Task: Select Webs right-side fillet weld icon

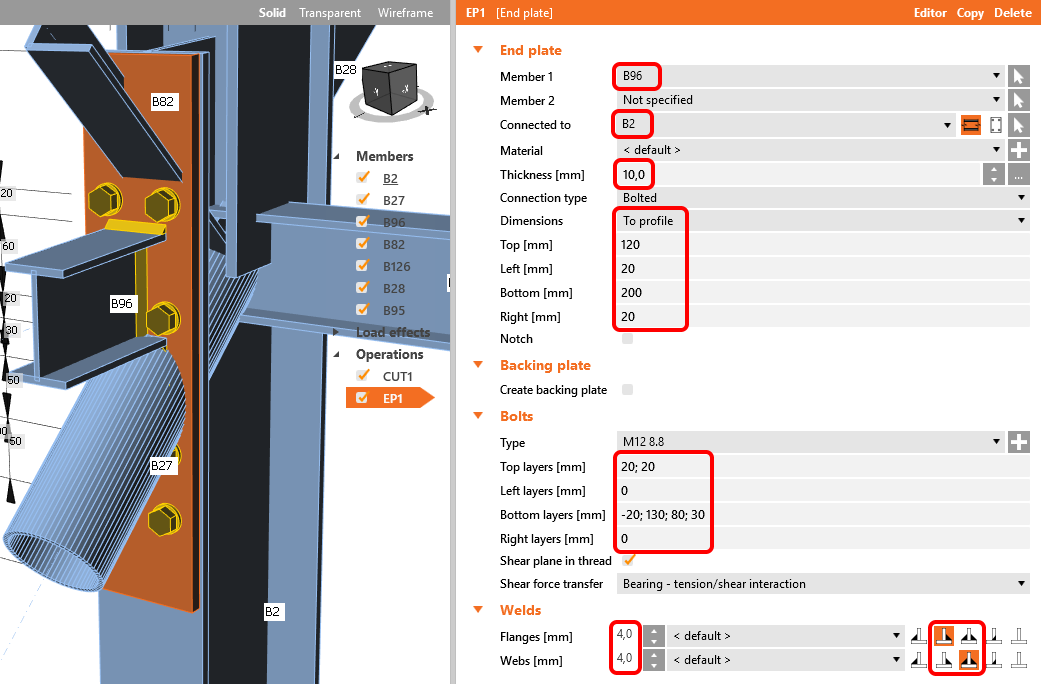Action: click(x=944, y=660)
